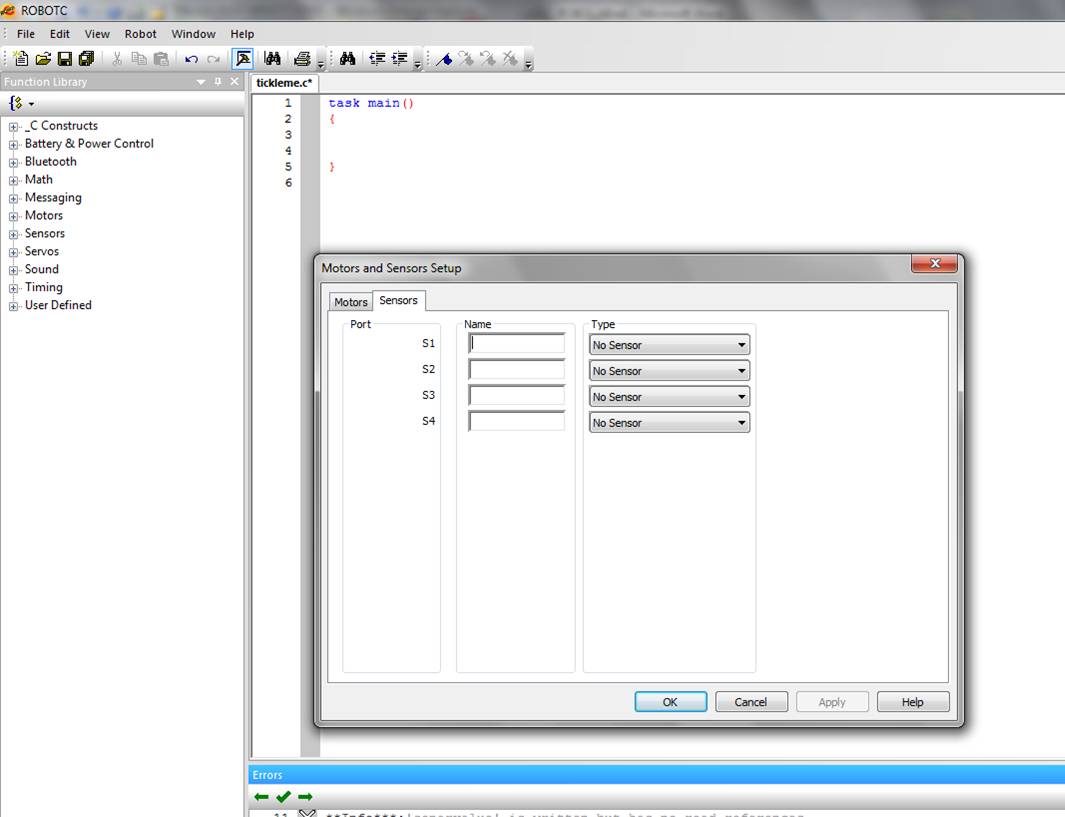Go to previous error with left green arrow
The width and height of the screenshot is (1065, 817).
pos(261,797)
